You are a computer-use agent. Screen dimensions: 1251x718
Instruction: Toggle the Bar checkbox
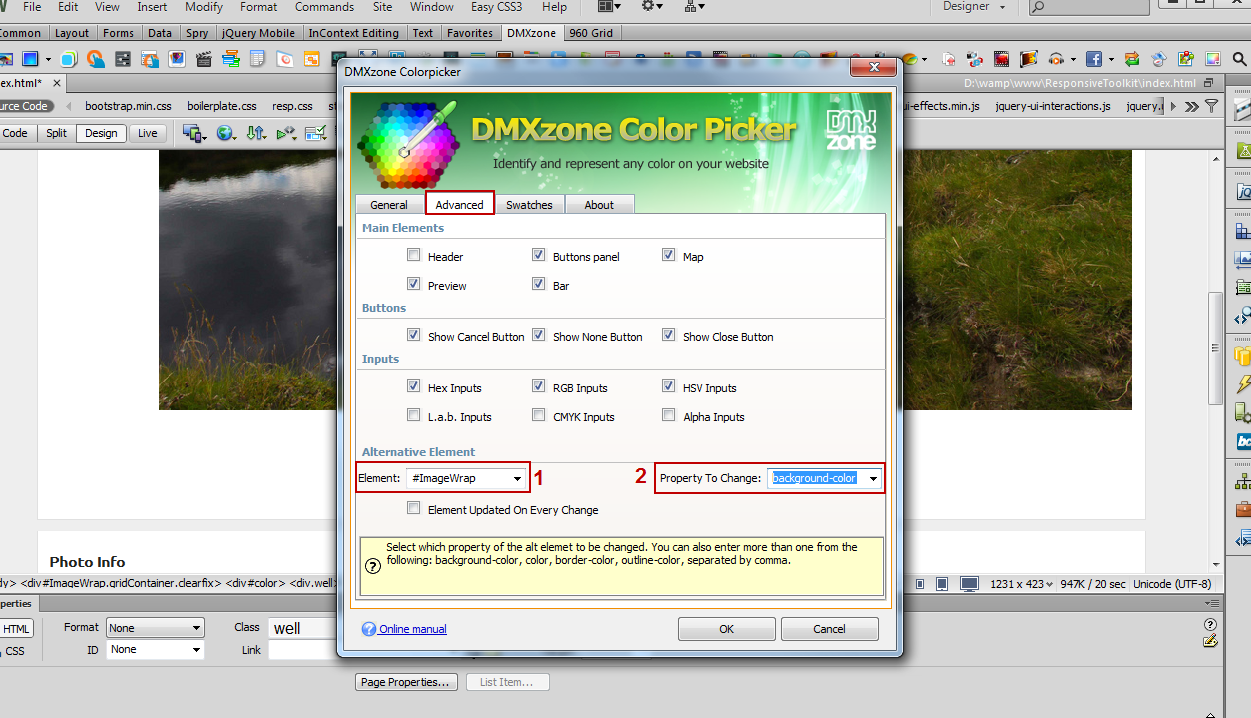point(539,284)
